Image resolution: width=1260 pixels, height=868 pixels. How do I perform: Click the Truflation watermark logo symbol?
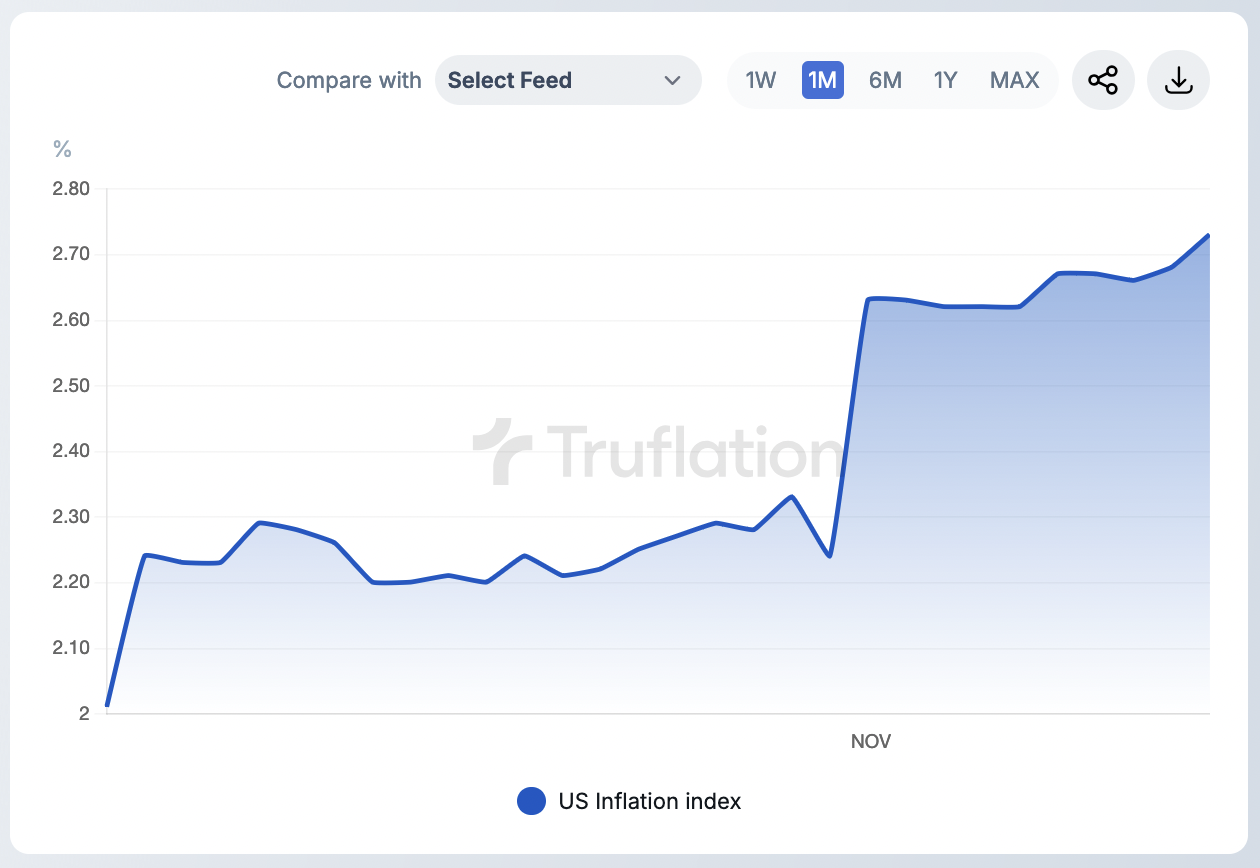[x=503, y=451]
